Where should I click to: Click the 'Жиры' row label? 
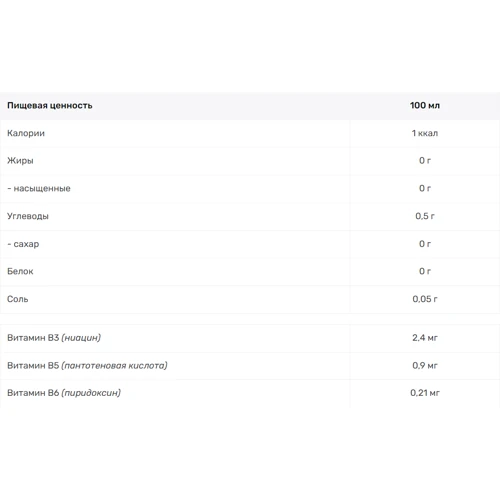20,161
